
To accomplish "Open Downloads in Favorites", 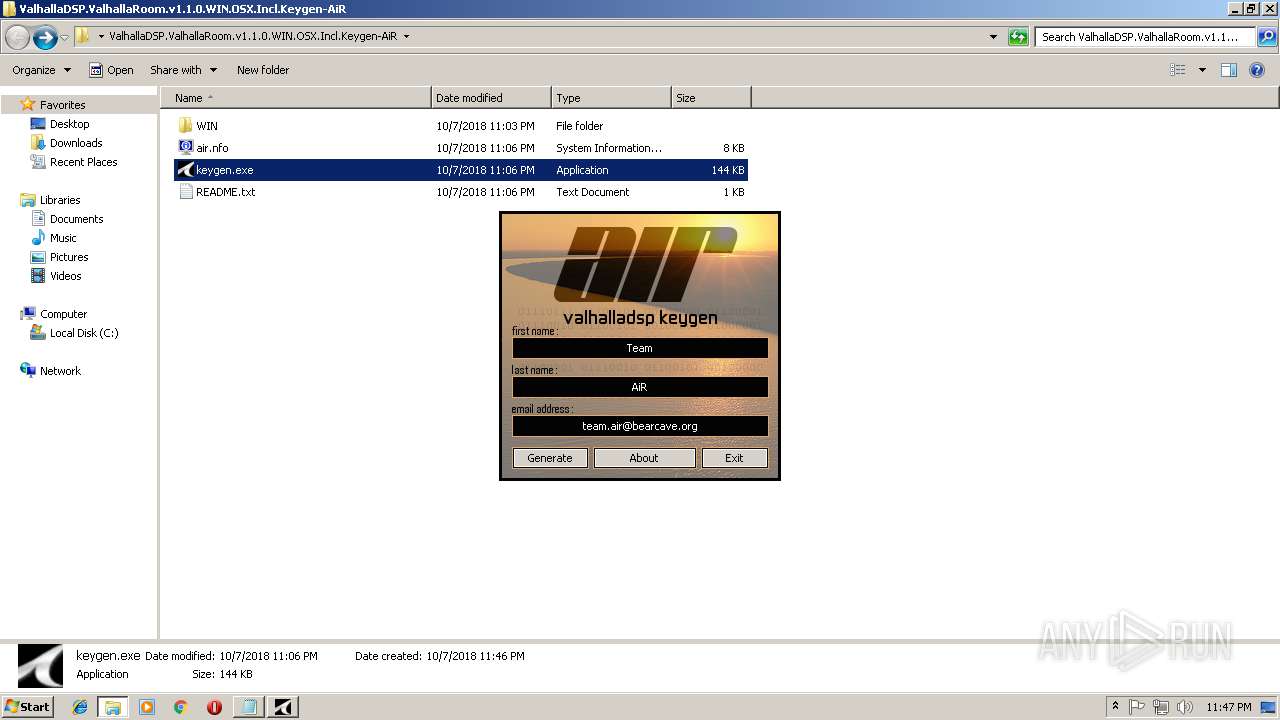I will tap(76, 143).
